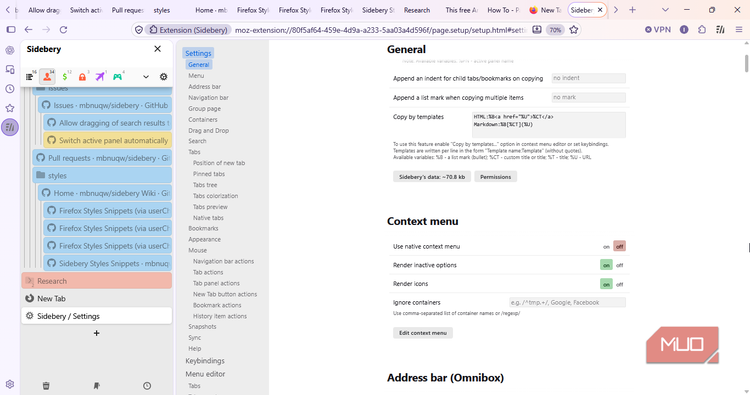Switch to the green gamepad panel
The image size is (750, 395).
(117, 77)
